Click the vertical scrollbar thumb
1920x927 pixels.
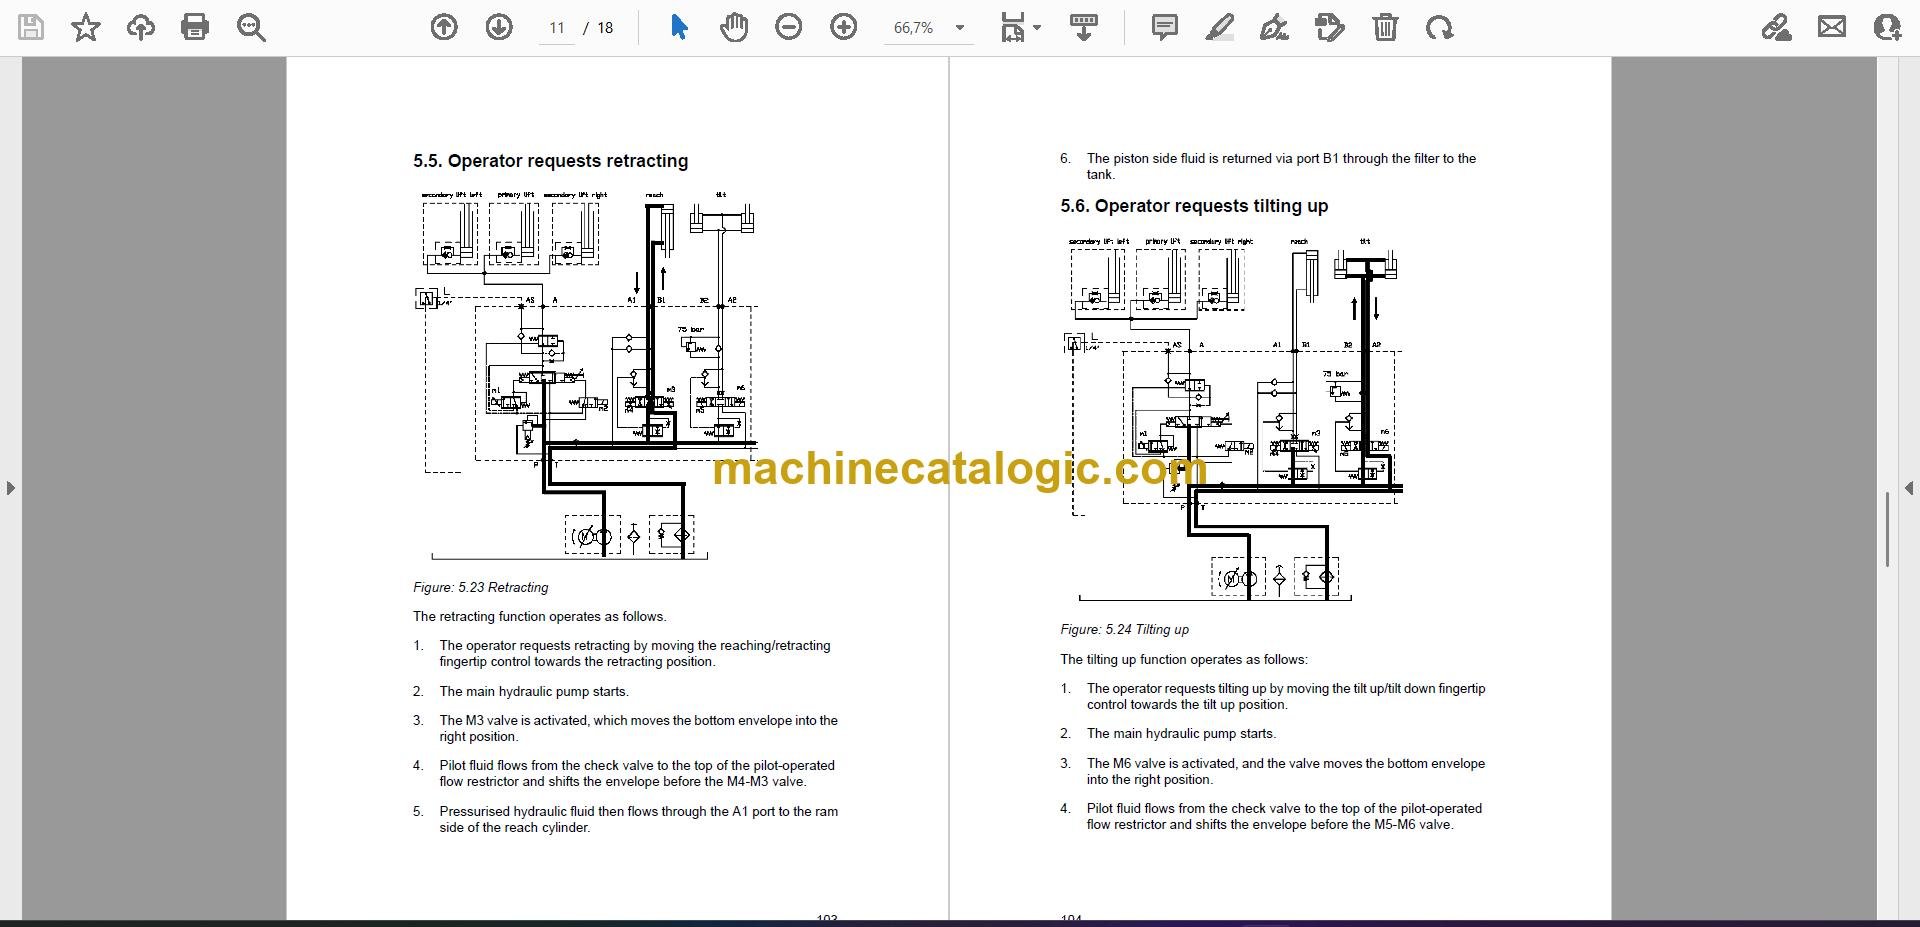[1887, 529]
